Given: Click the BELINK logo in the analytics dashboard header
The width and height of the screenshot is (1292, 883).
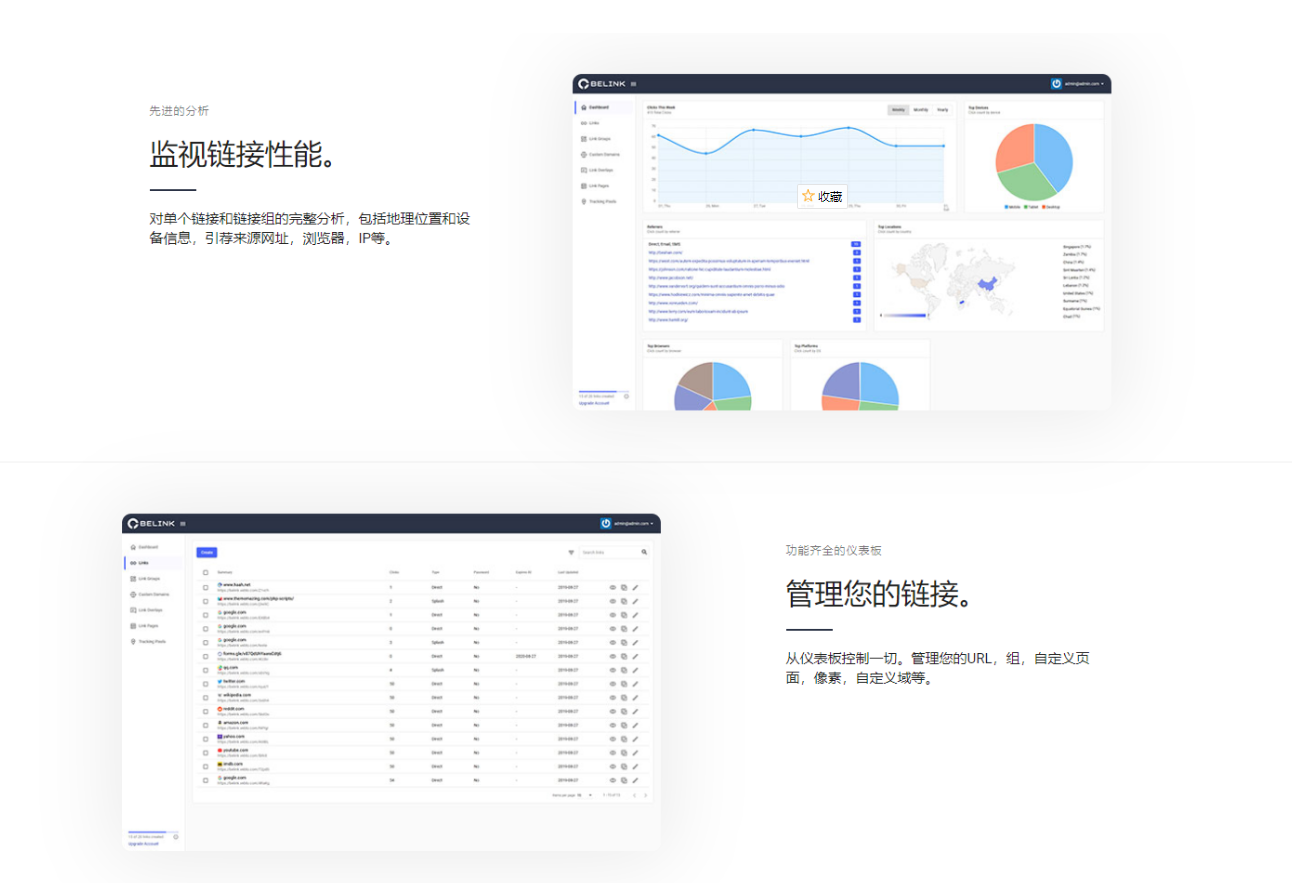Looking at the screenshot, I should pyautogui.click(x=601, y=84).
